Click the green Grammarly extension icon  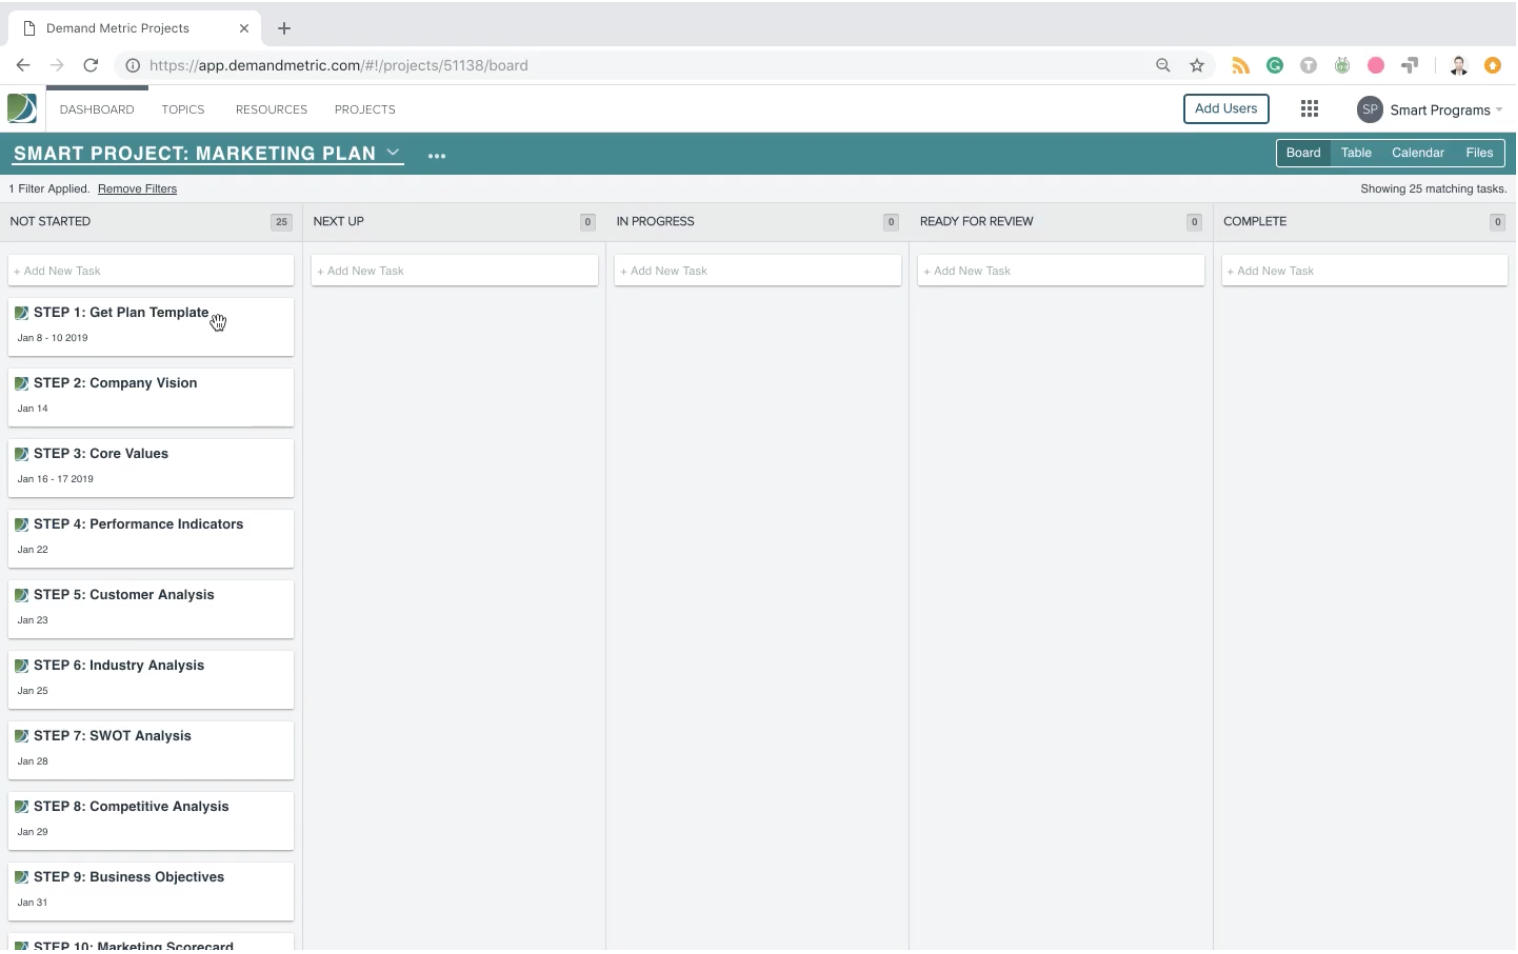pyautogui.click(x=1275, y=65)
